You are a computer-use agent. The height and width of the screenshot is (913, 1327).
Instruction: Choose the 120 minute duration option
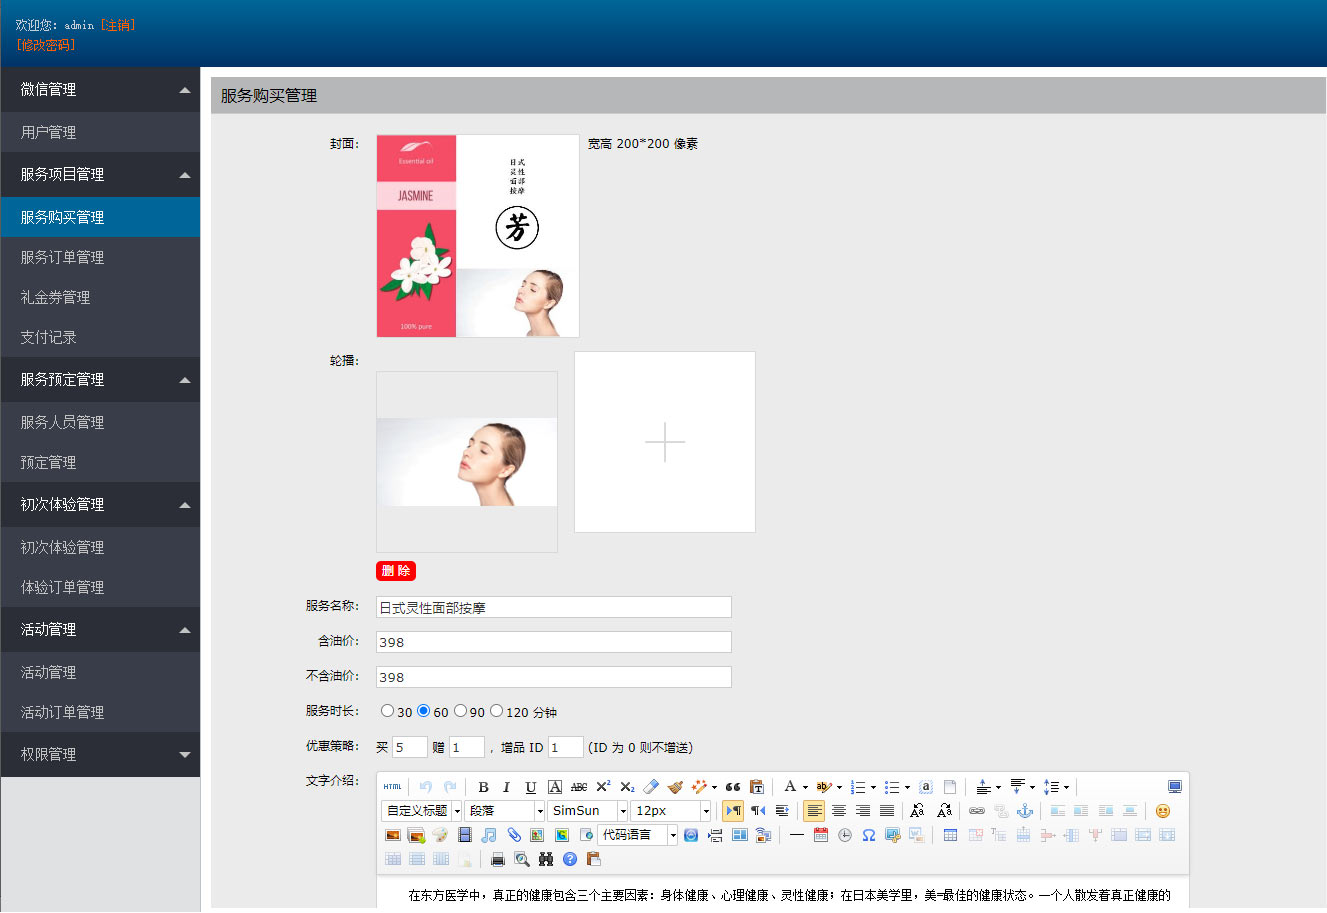(496, 711)
